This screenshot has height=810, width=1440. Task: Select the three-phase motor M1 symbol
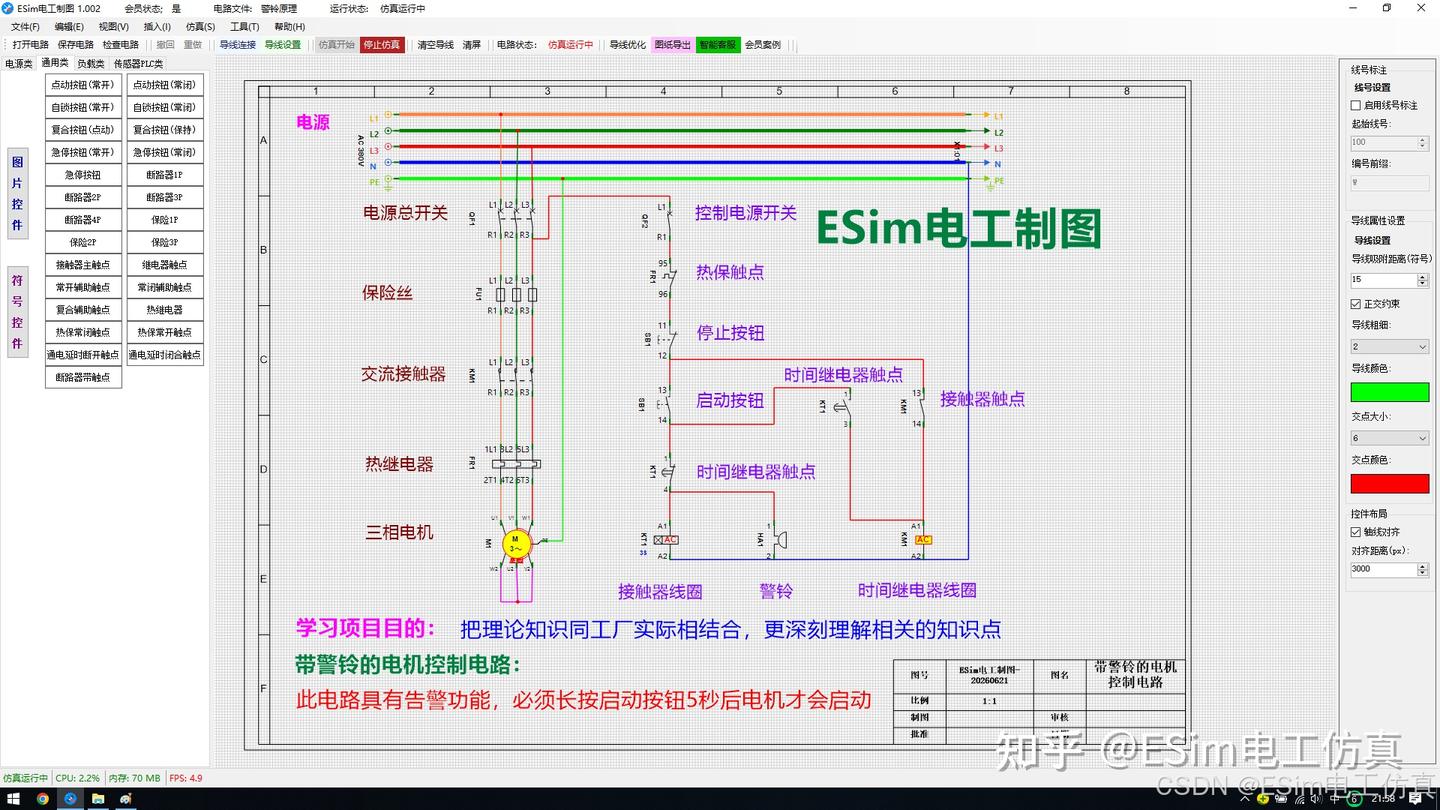(517, 545)
